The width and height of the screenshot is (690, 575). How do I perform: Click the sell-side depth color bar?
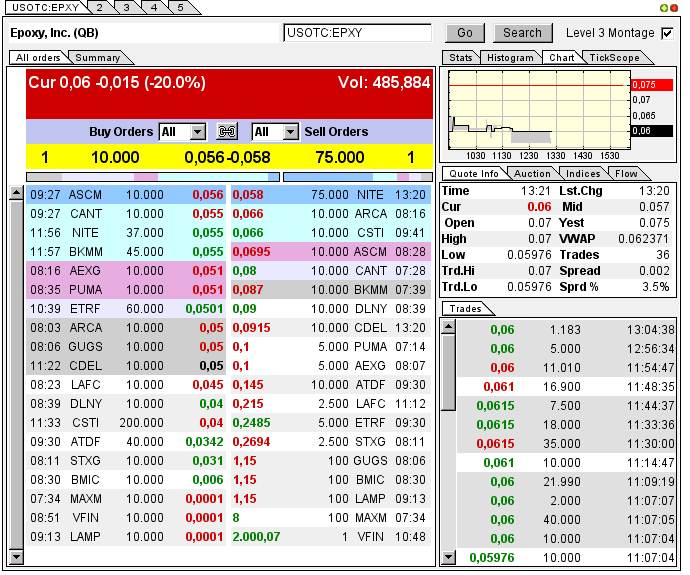tap(358, 177)
